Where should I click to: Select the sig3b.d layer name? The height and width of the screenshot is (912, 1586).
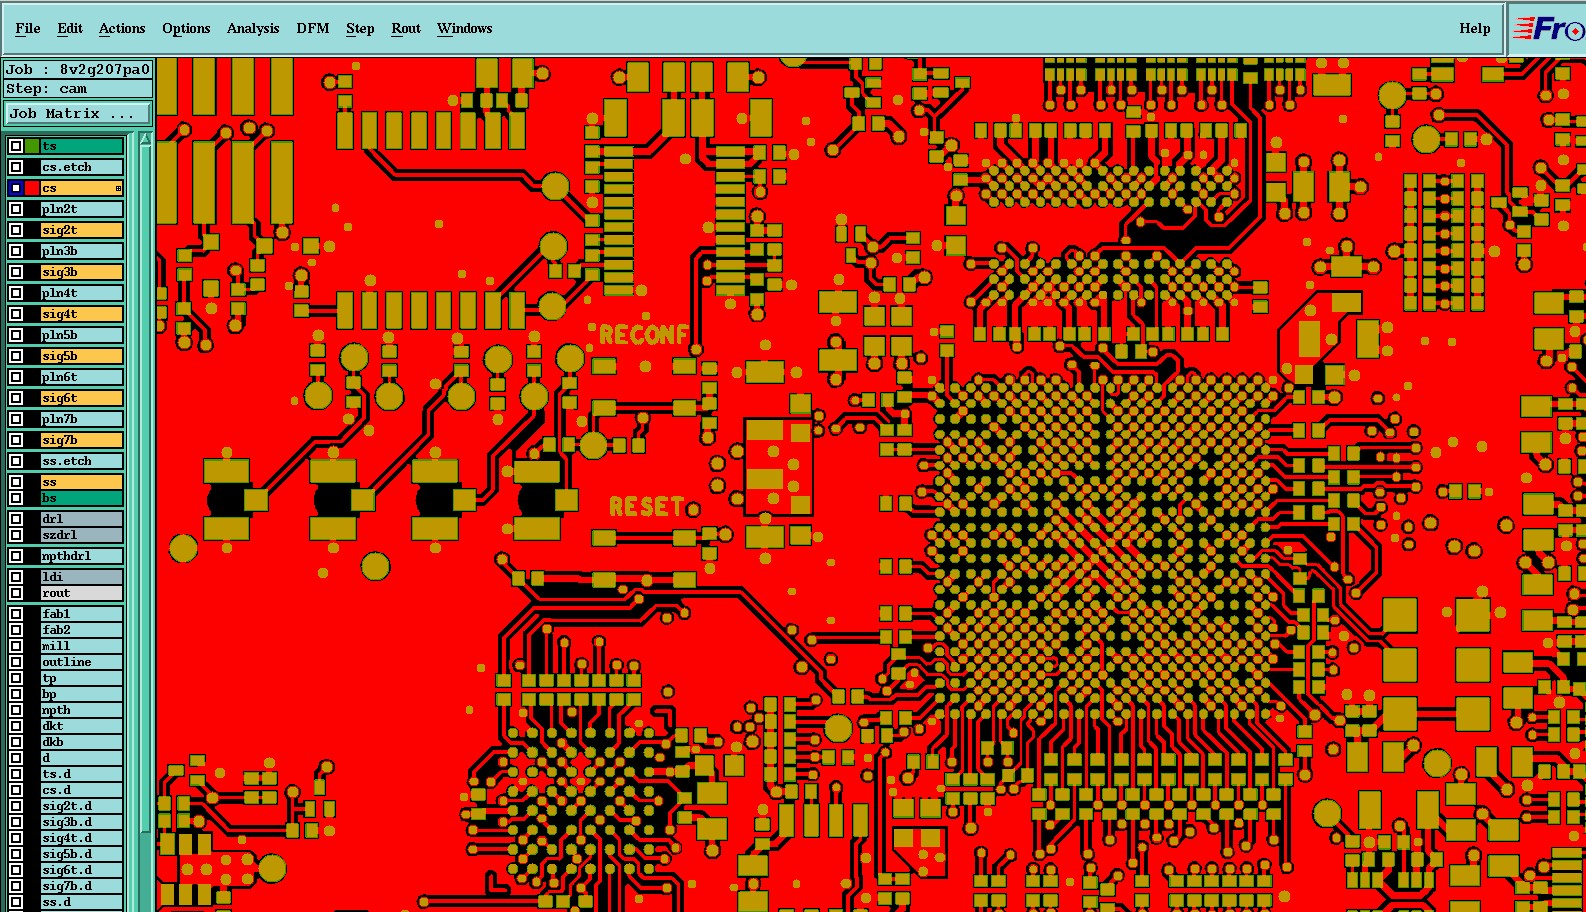click(x=82, y=822)
